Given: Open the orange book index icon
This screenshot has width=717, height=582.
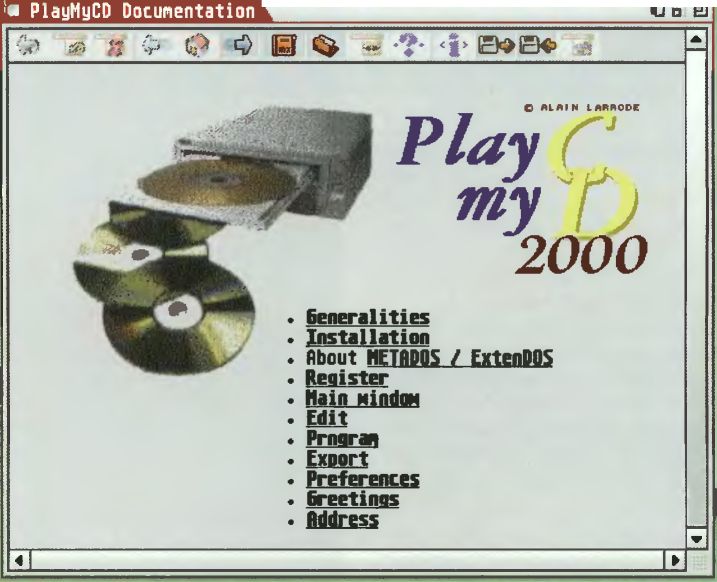Looking at the screenshot, I should click(x=282, y=45).
